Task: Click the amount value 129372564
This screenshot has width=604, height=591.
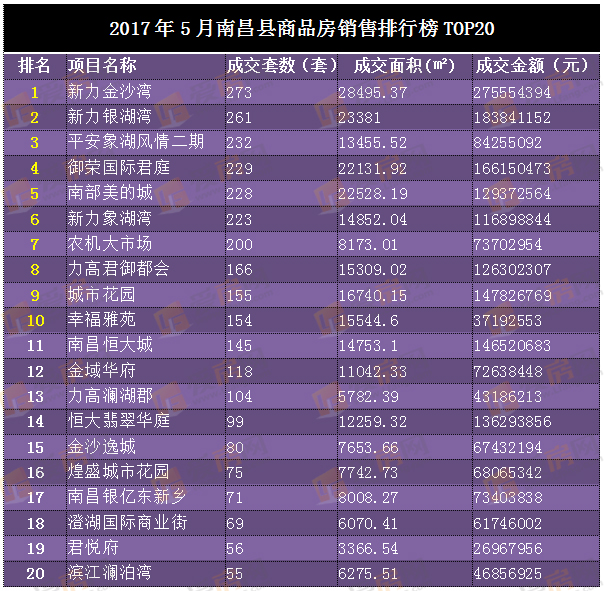Action: tap(512, 194)
